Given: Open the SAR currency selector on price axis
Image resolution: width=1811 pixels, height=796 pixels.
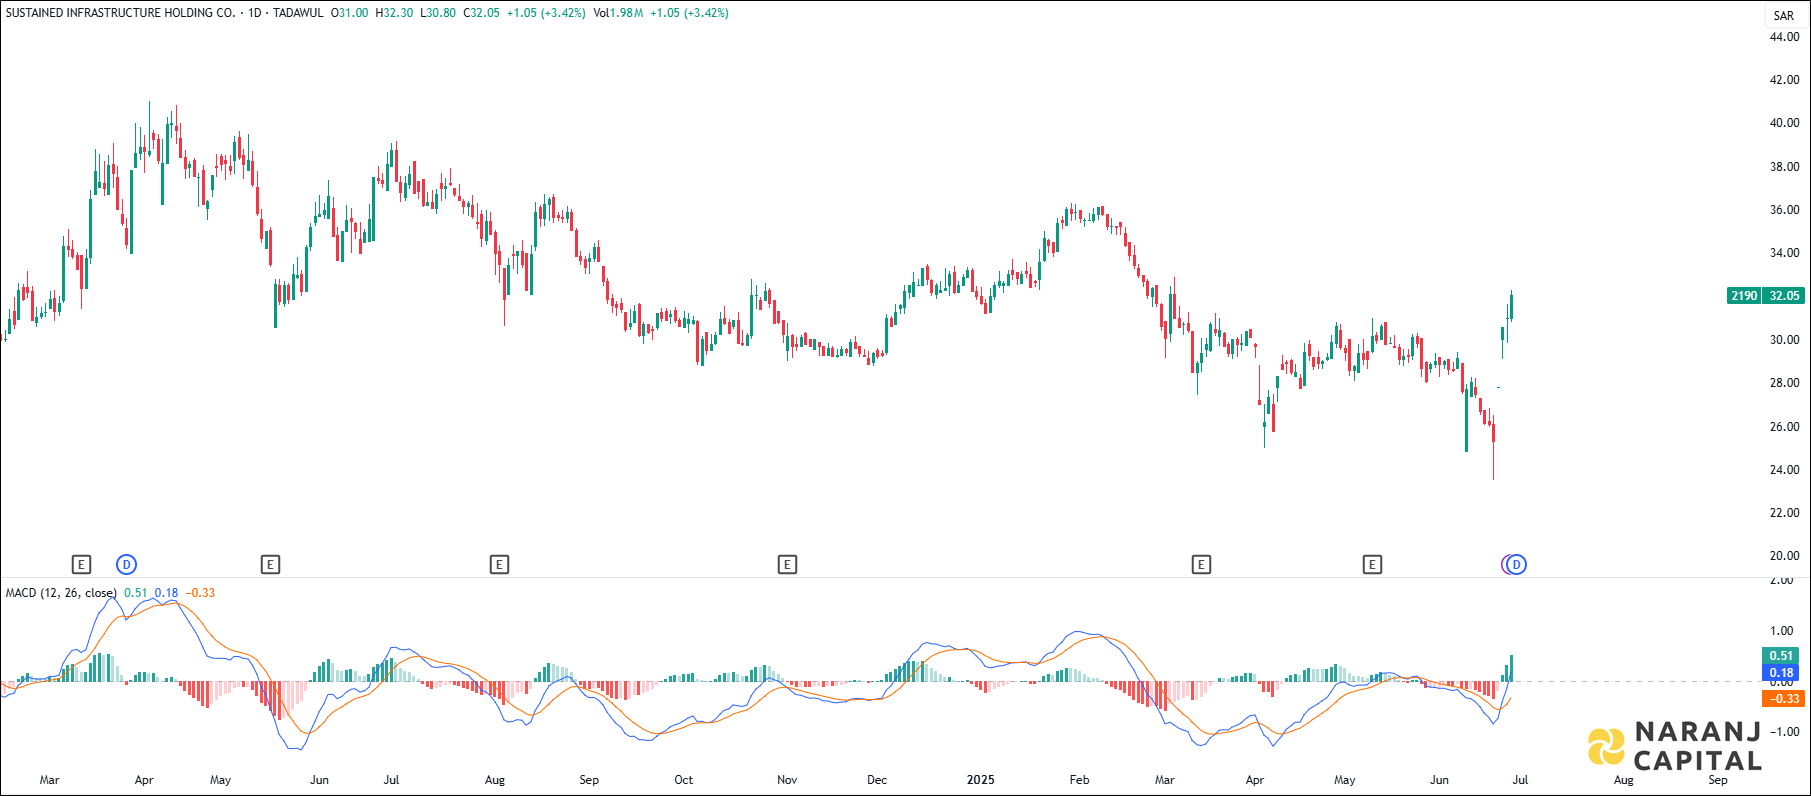Looking at the screenshot, I should (1784, 16).
